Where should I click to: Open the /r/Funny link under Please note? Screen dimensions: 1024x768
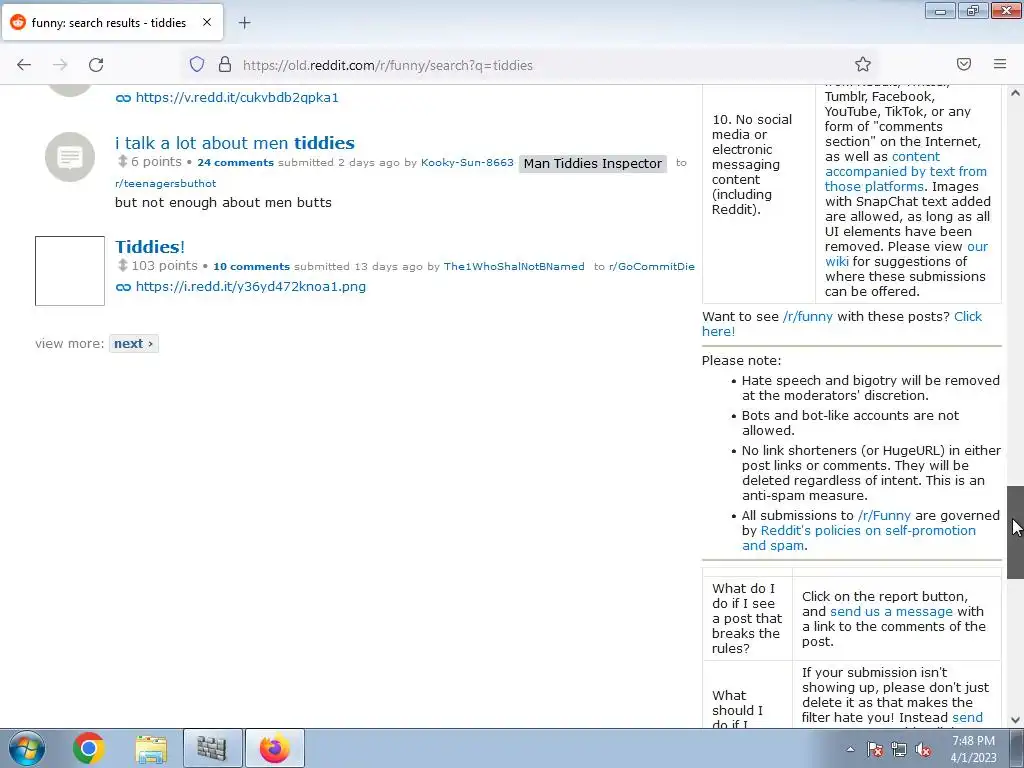pos(884,515)
